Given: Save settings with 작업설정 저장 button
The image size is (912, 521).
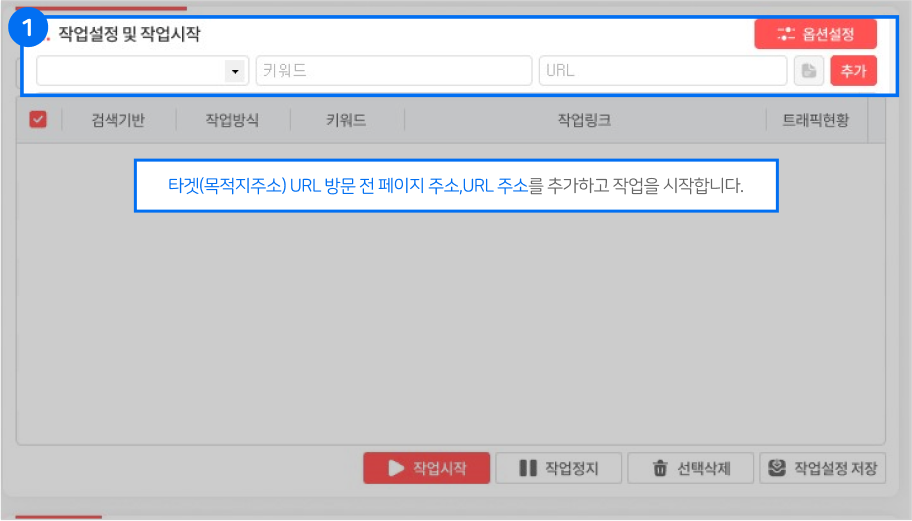Looking at the screenshot, I should 822,468.
